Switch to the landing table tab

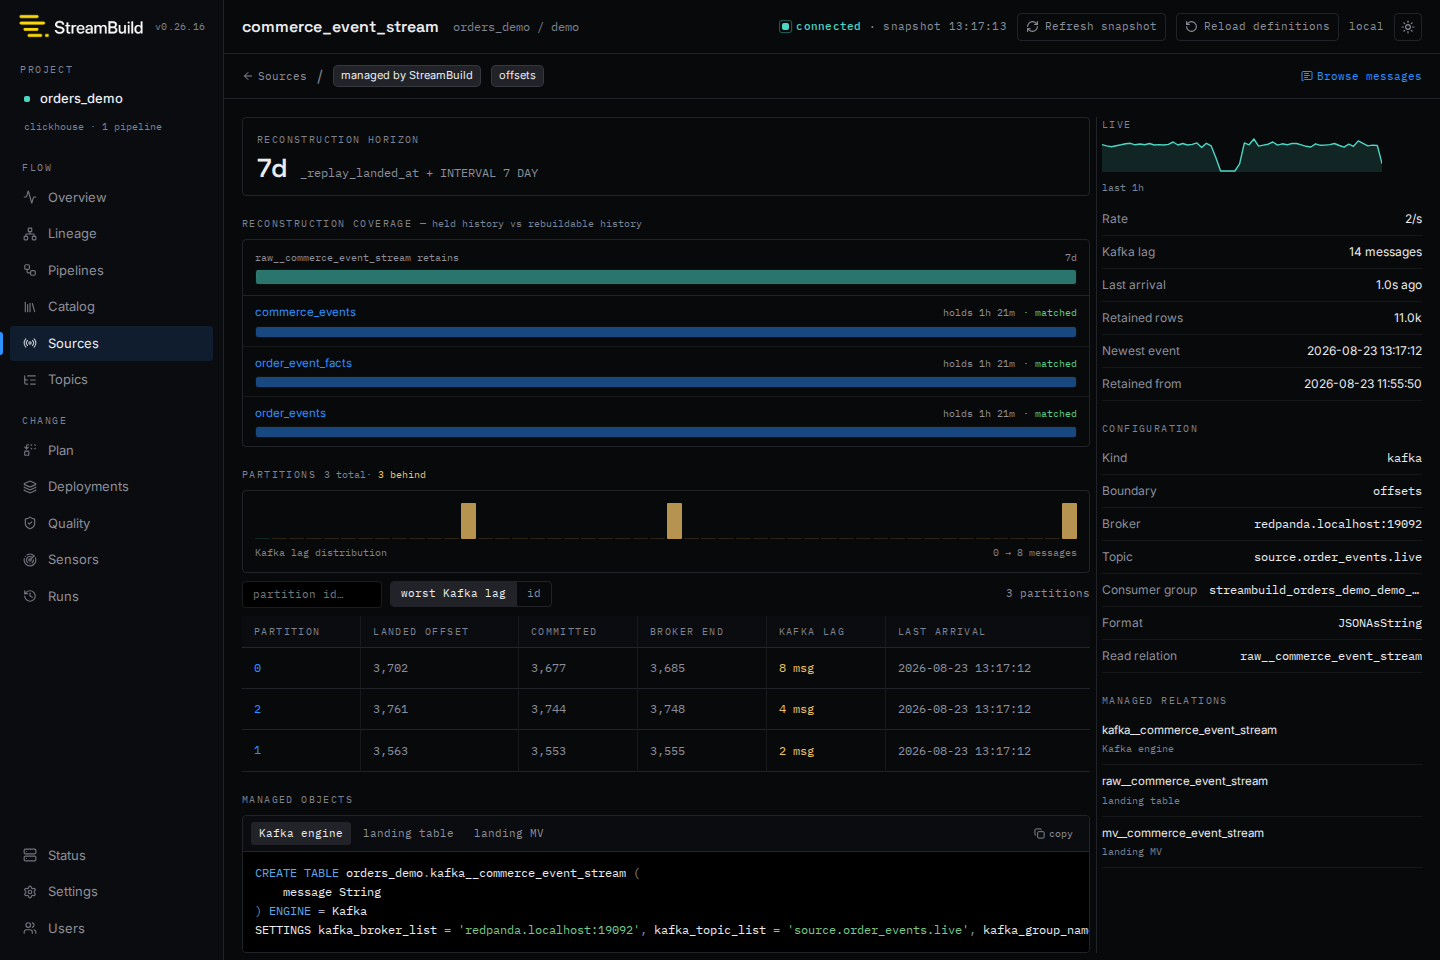[x=408, y=833]
